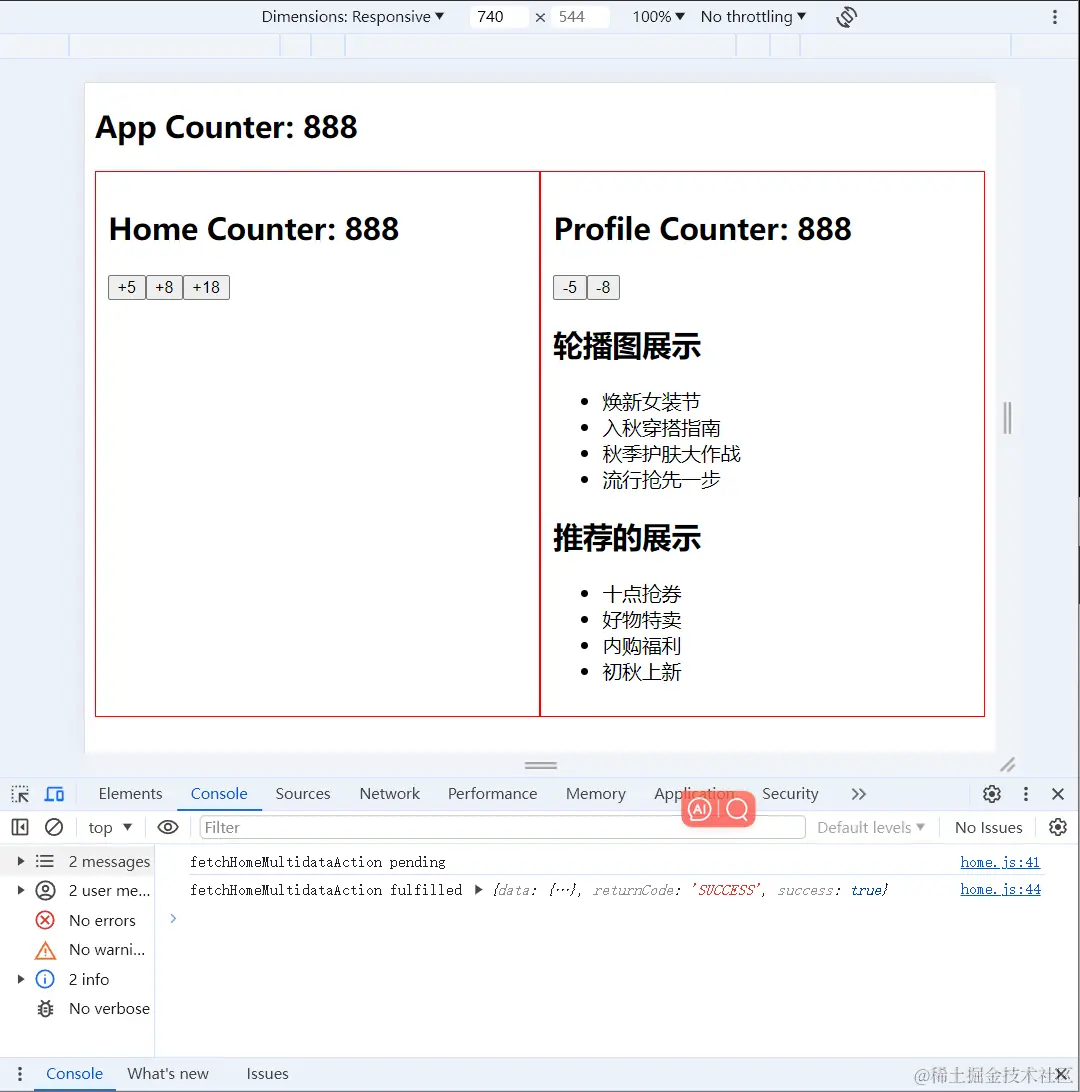
Task: Show console sidebar toggle icon
Action: pos(20,827)
